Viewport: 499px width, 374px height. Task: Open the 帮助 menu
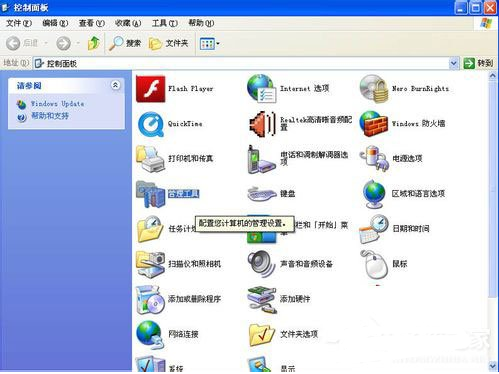click(x=201, y=23)
